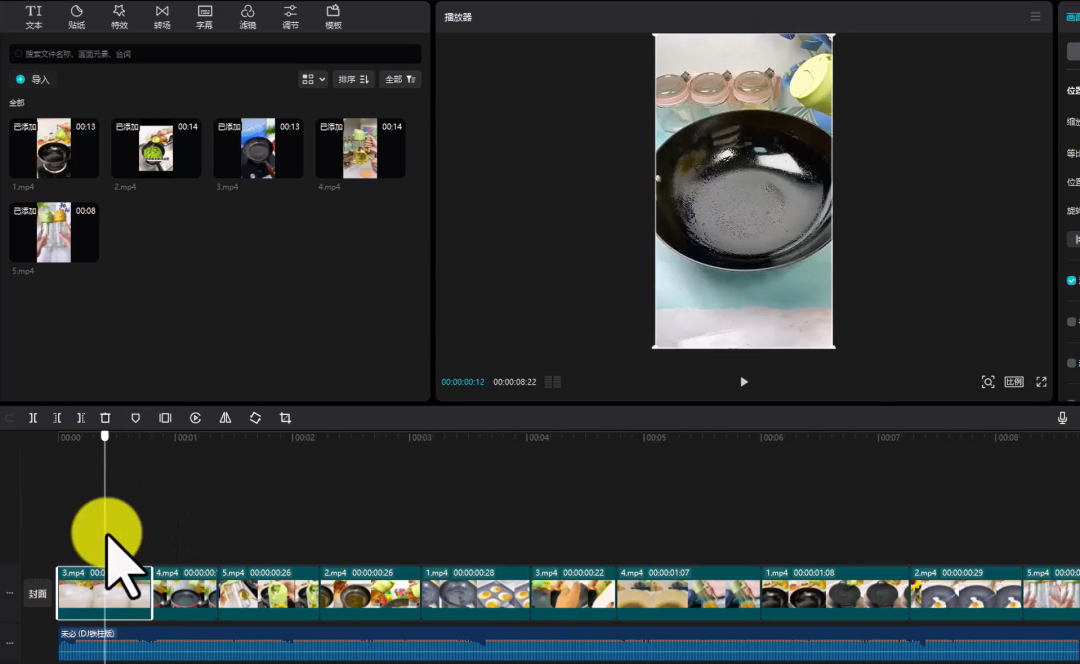
Task: Open video track options three-dots icon
Action: pyautogui.click(x=10, y=593)
